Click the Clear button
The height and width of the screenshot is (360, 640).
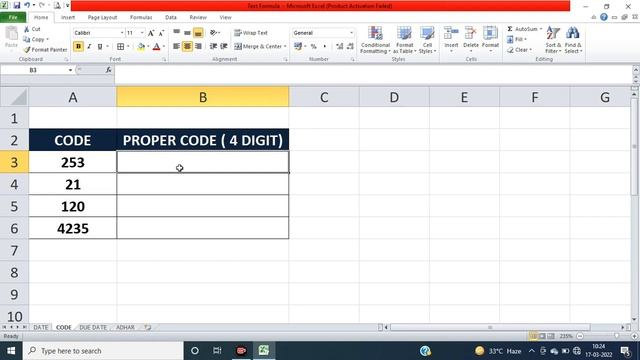coord(519,50)
